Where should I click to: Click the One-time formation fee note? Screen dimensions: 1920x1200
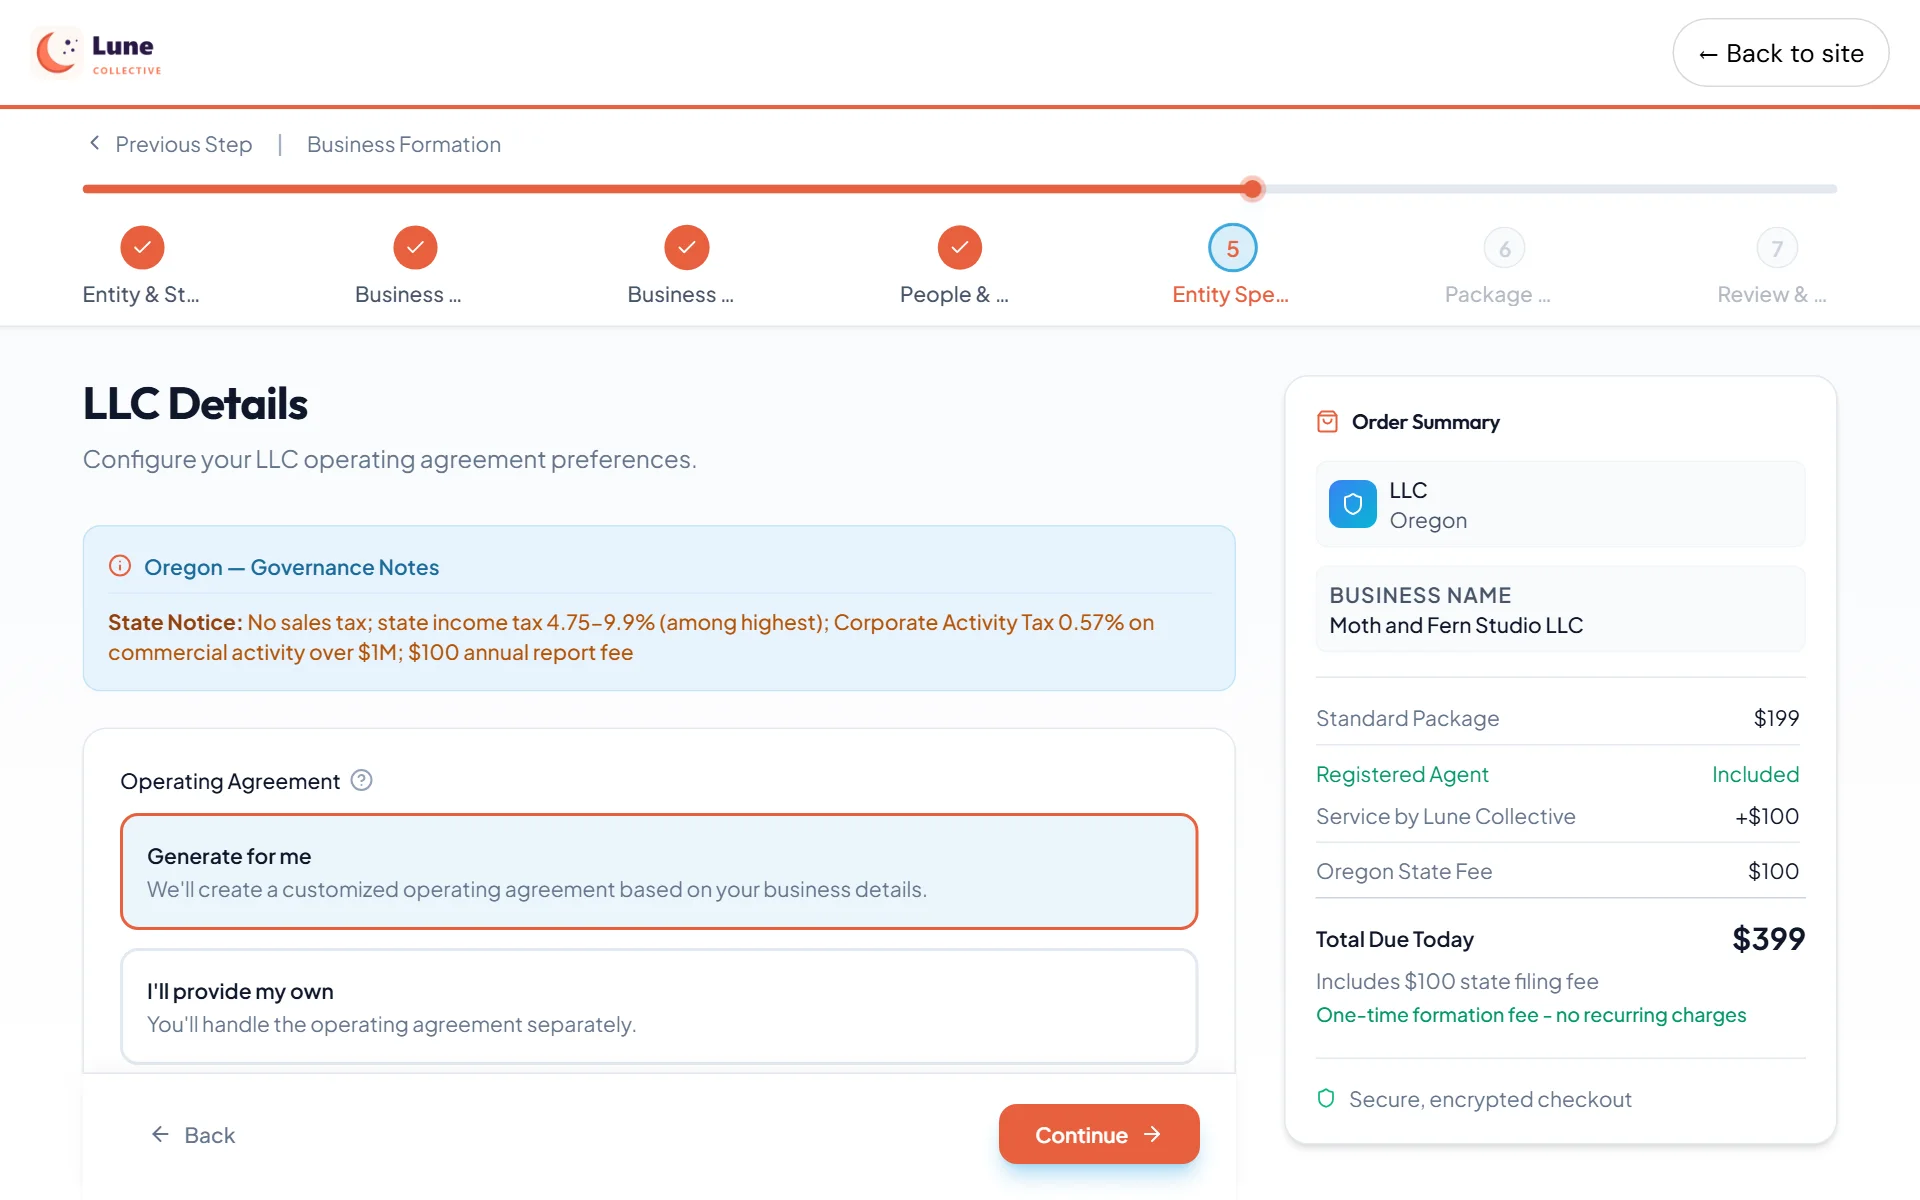1531,1015
